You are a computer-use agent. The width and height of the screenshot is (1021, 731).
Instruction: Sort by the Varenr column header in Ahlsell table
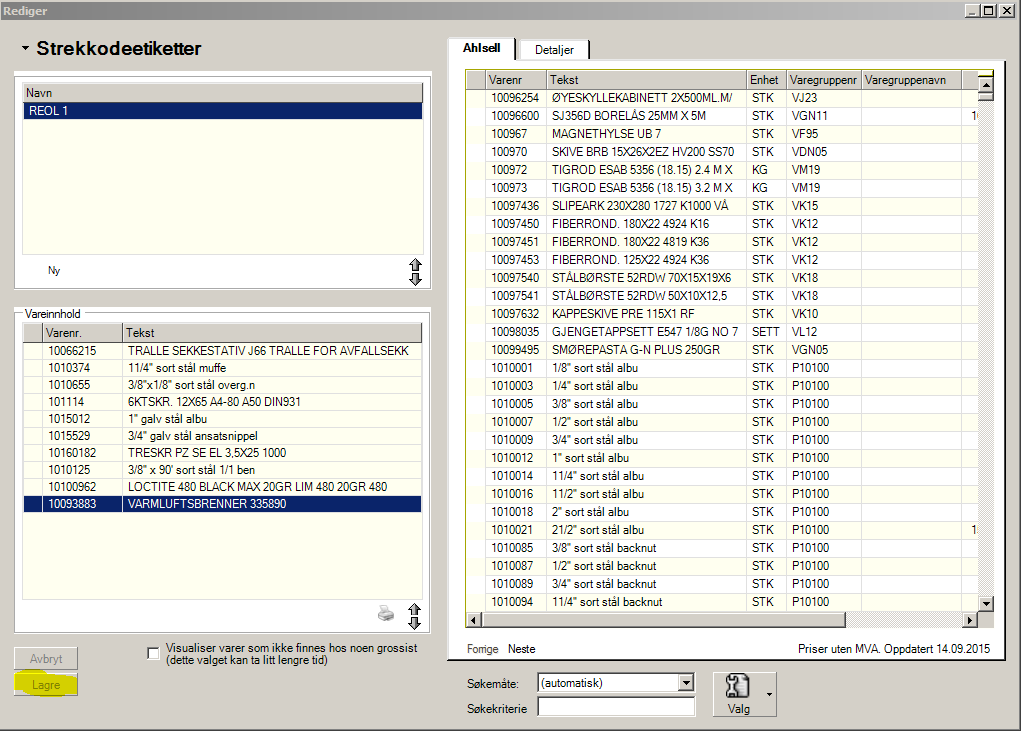[x=516, y=80]
